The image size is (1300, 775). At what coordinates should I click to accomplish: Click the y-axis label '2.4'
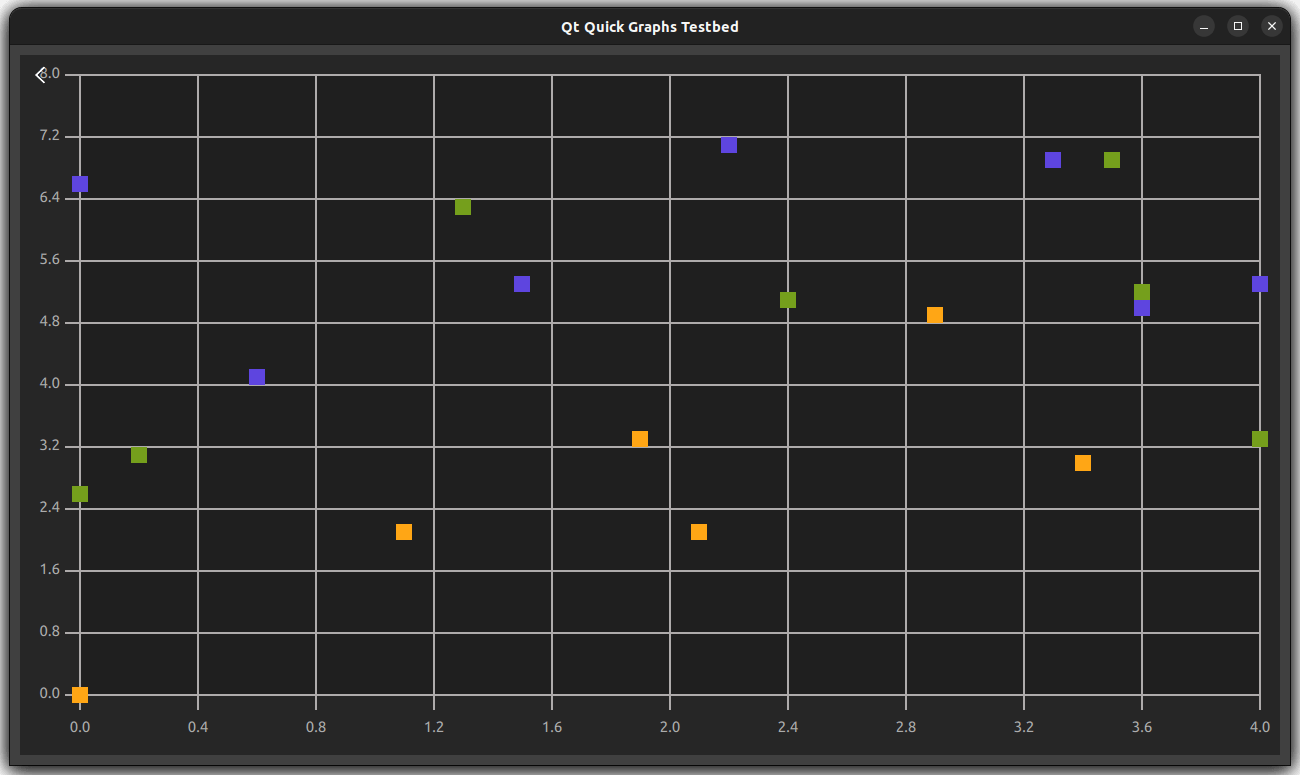click(50, 508)
